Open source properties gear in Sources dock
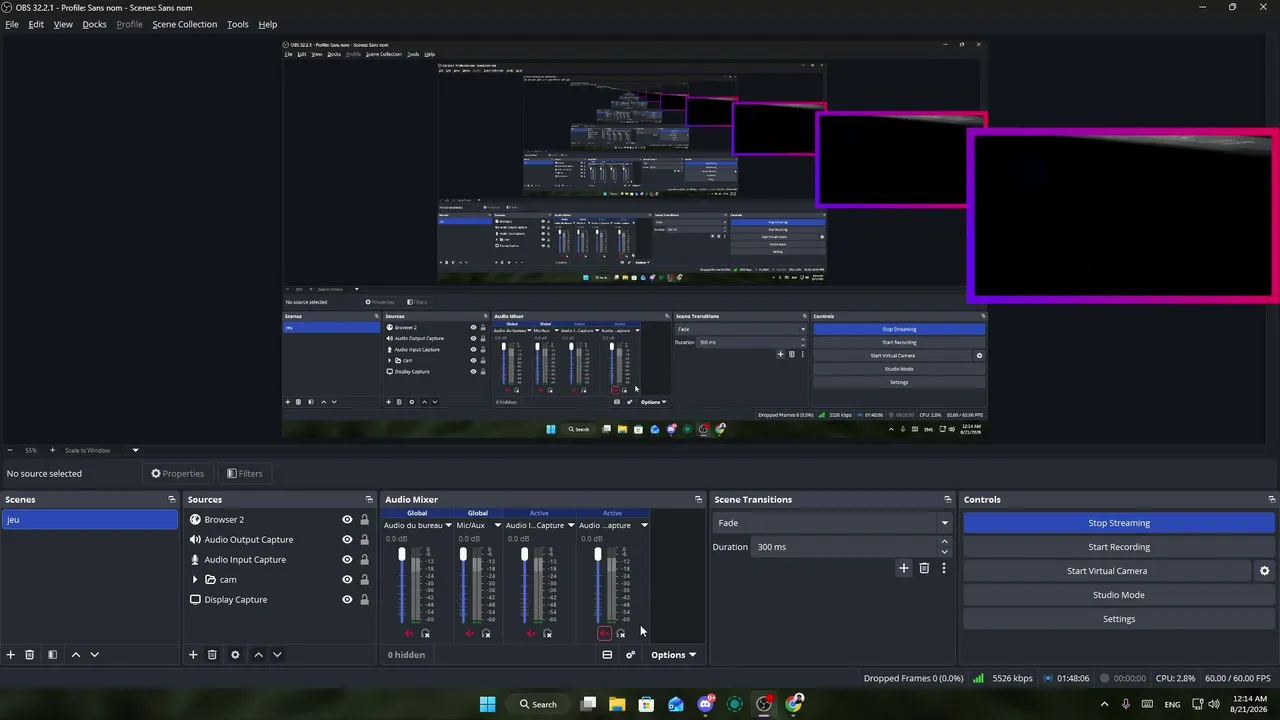The width and height of the screenshot is (1280, 720). pos(235,655)
